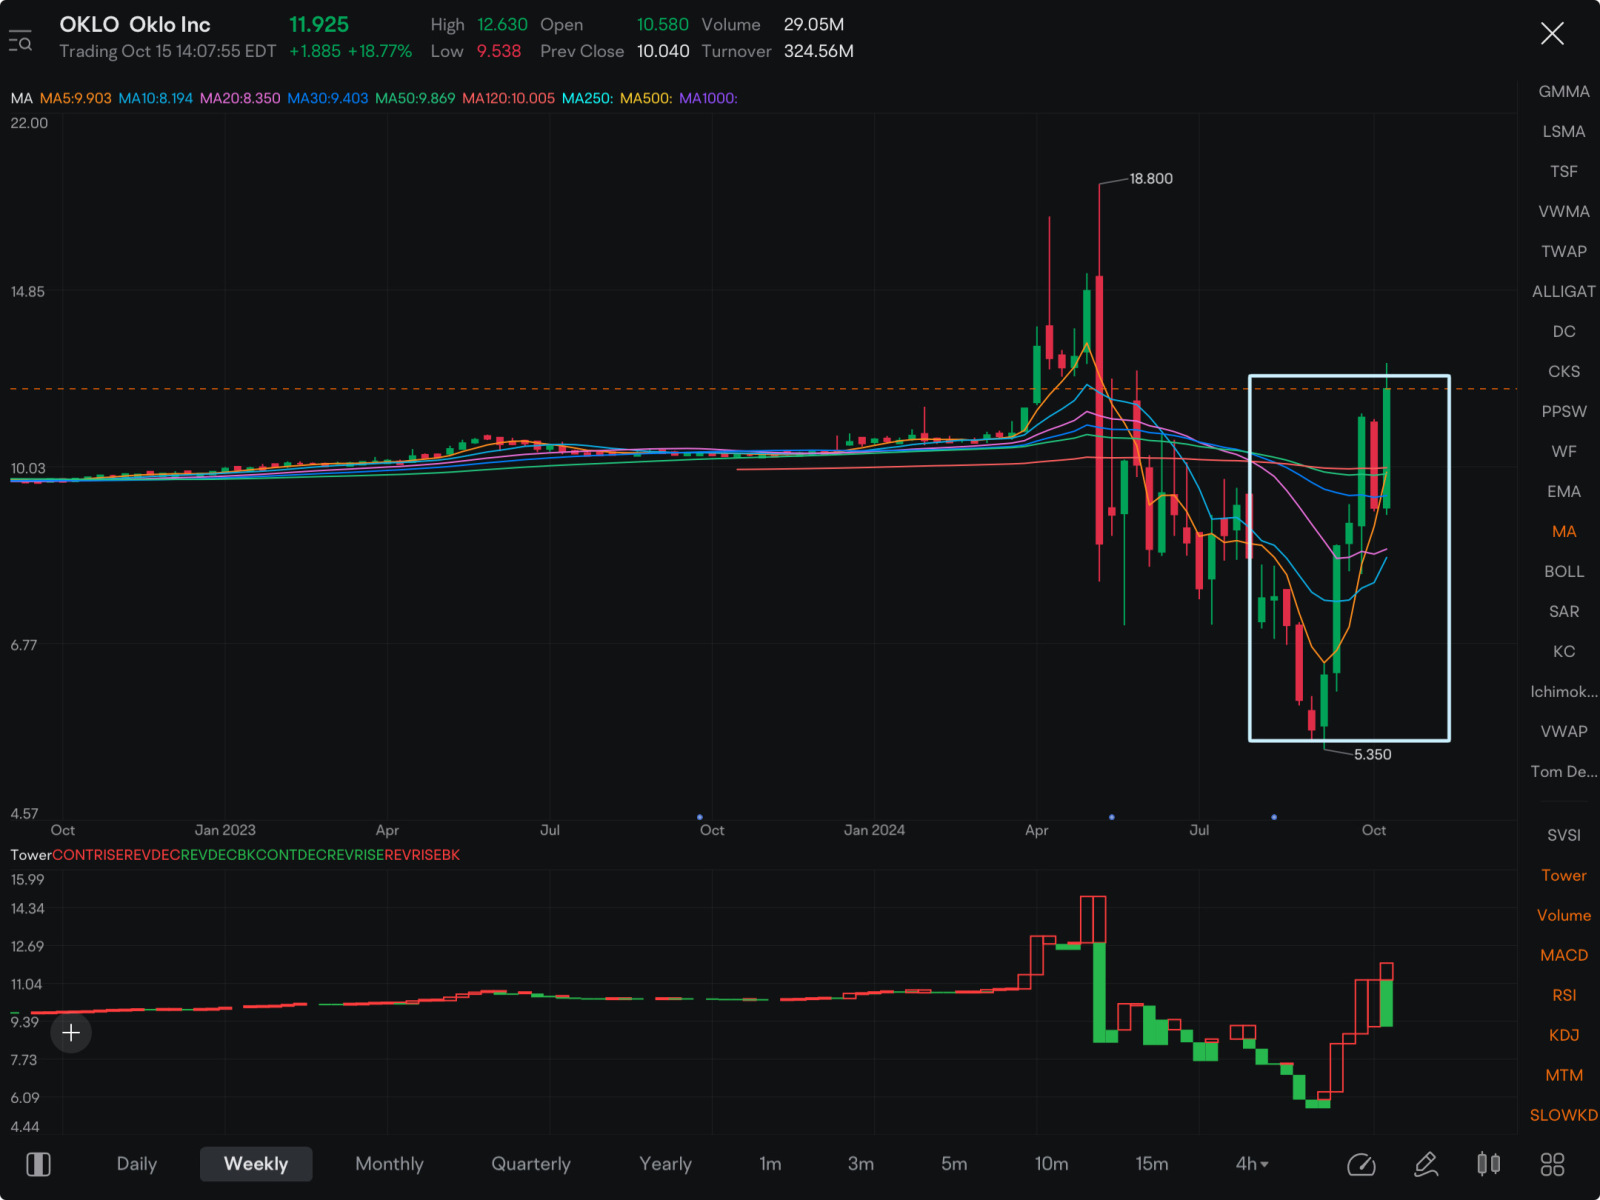Toggle the side panel layout icon
1600x1200 pixels.
point(39,1164)
